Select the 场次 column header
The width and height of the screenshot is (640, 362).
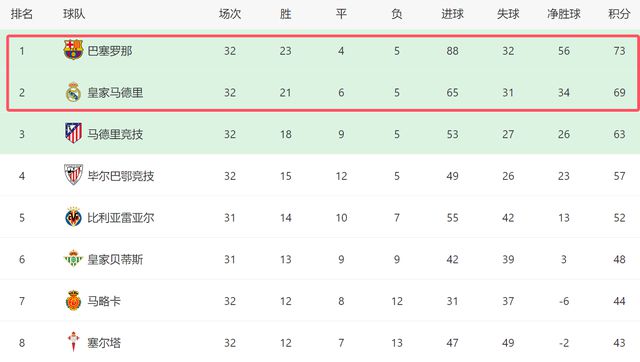(x=230, y=14)
